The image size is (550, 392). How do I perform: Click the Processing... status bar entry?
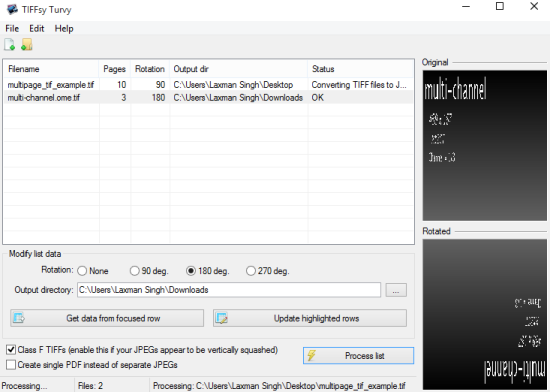pos(24,386)
